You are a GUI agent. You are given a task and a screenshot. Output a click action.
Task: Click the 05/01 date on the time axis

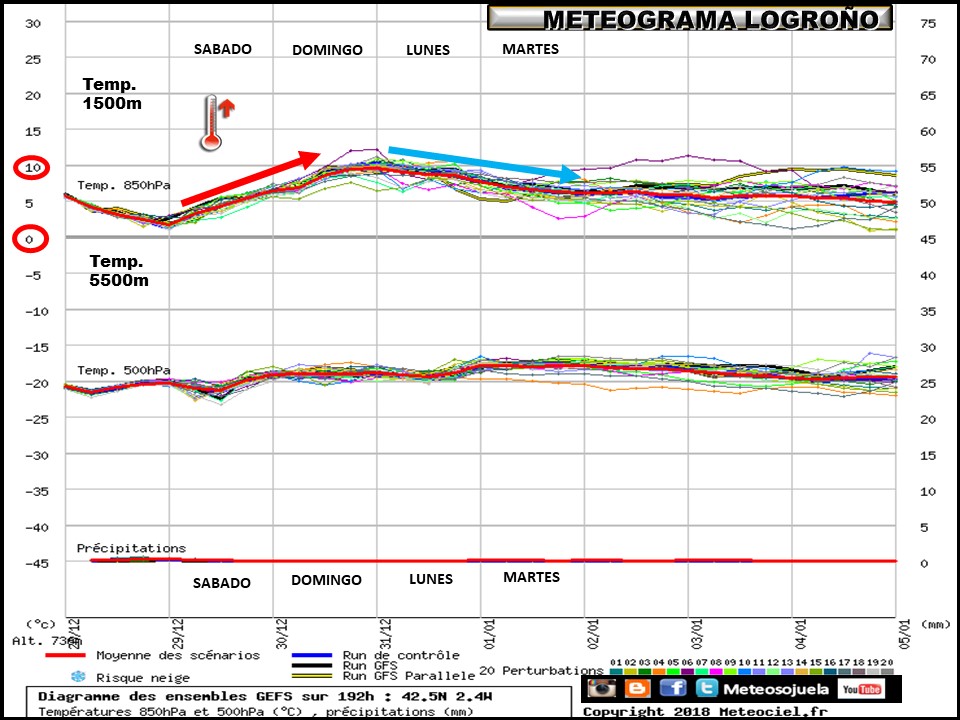905,634
